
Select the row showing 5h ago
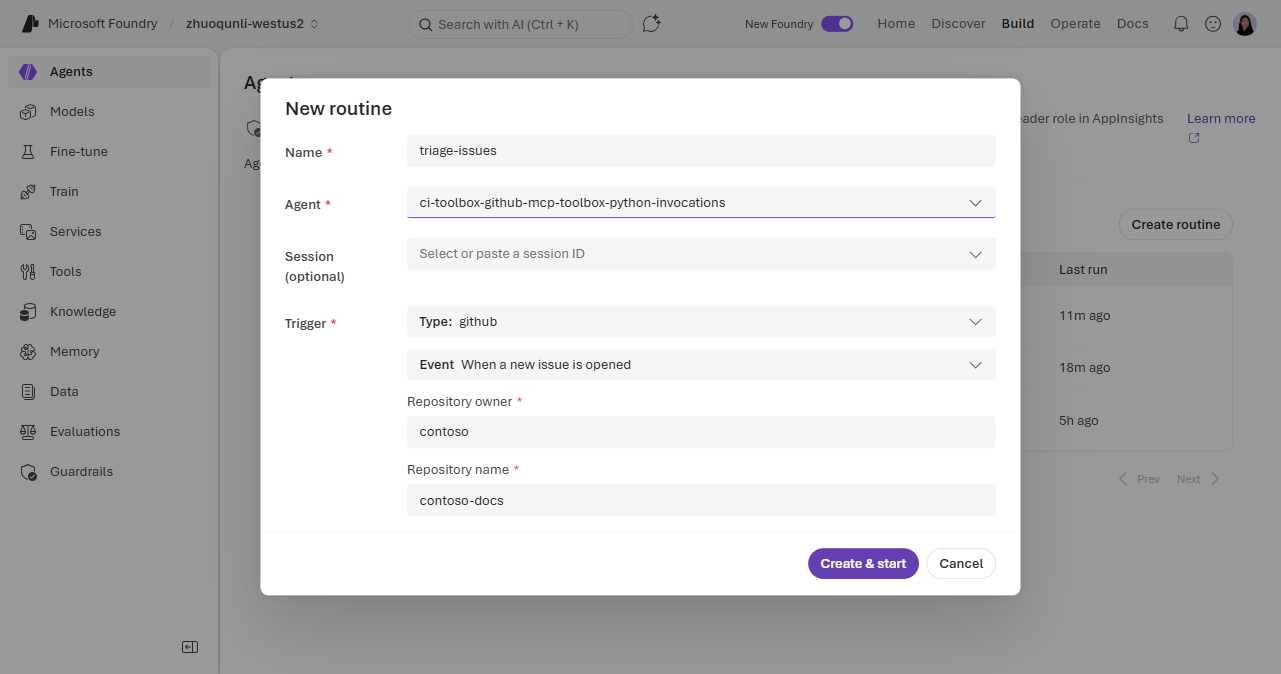pyautogui.click(x=1126, y=421)
